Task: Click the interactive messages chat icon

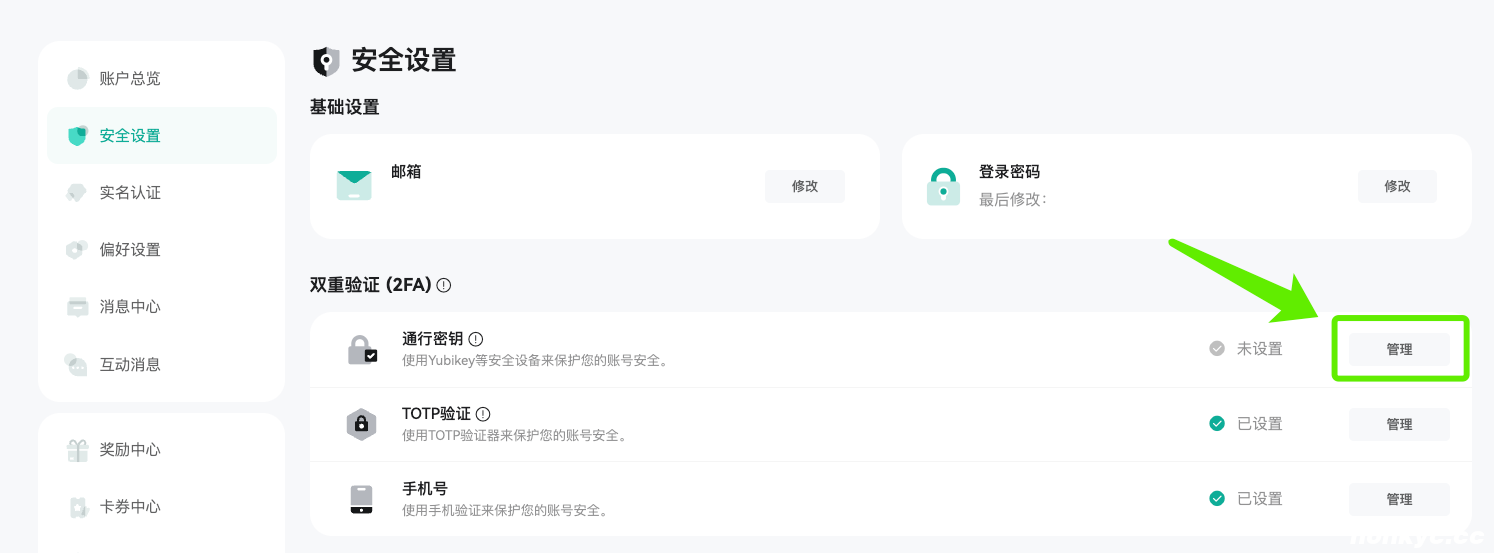Action: tap(77, 364)
